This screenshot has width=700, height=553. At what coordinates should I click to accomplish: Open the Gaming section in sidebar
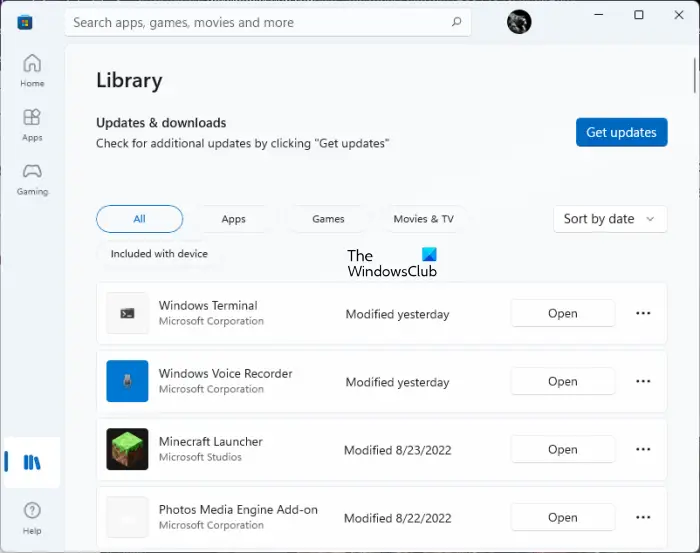32,179
